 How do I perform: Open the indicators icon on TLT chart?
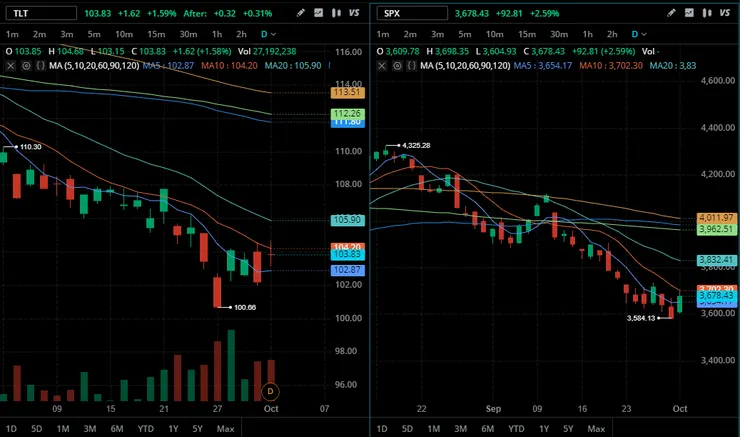[x=319, y=13]
